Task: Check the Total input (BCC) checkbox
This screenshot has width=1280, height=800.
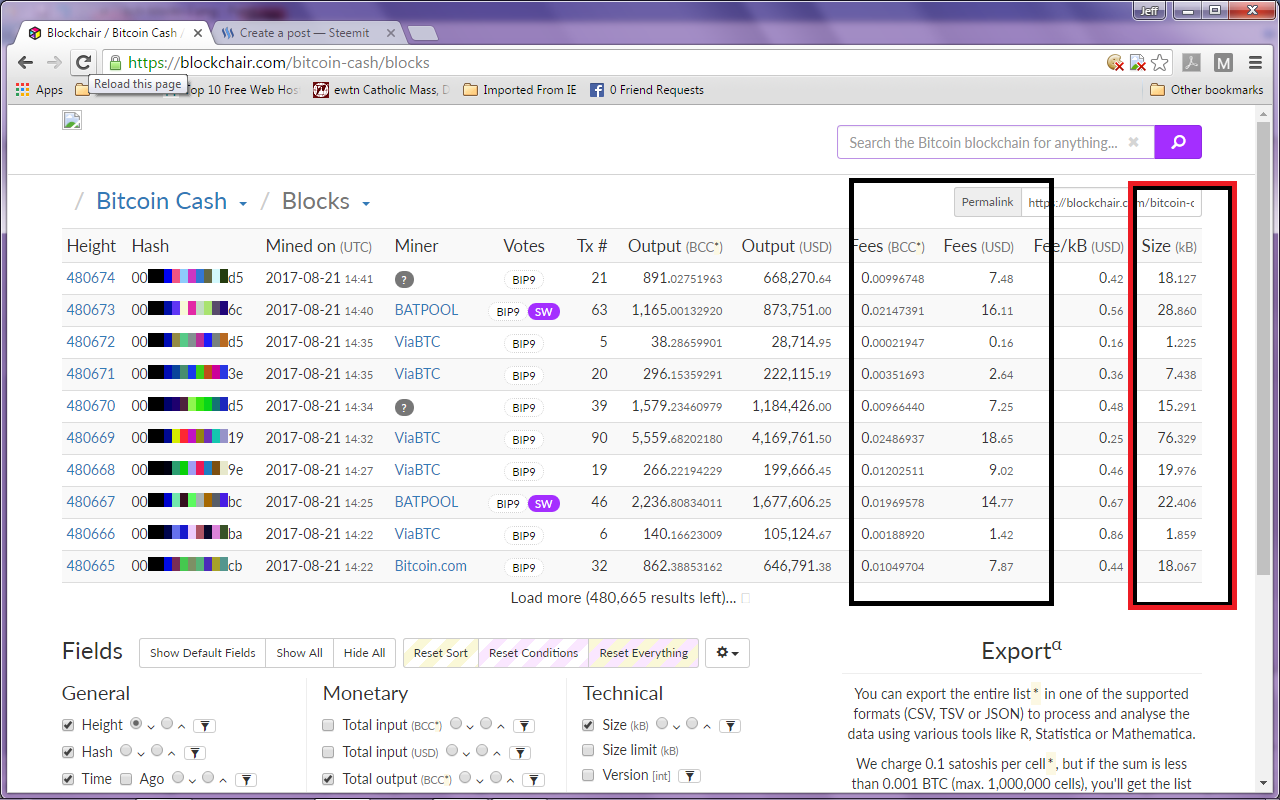Action: click(x=329, y=725)
